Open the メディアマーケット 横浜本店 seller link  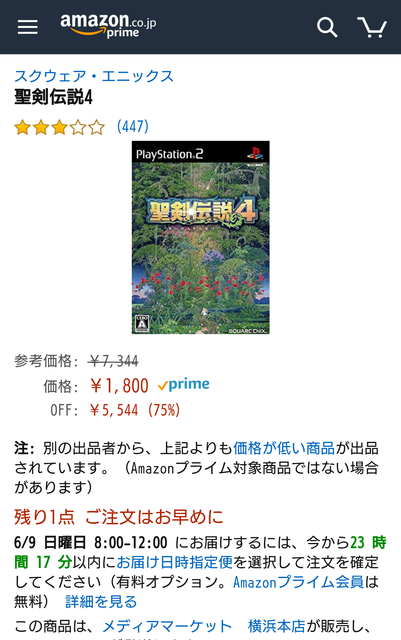click(x=204, y=626)
